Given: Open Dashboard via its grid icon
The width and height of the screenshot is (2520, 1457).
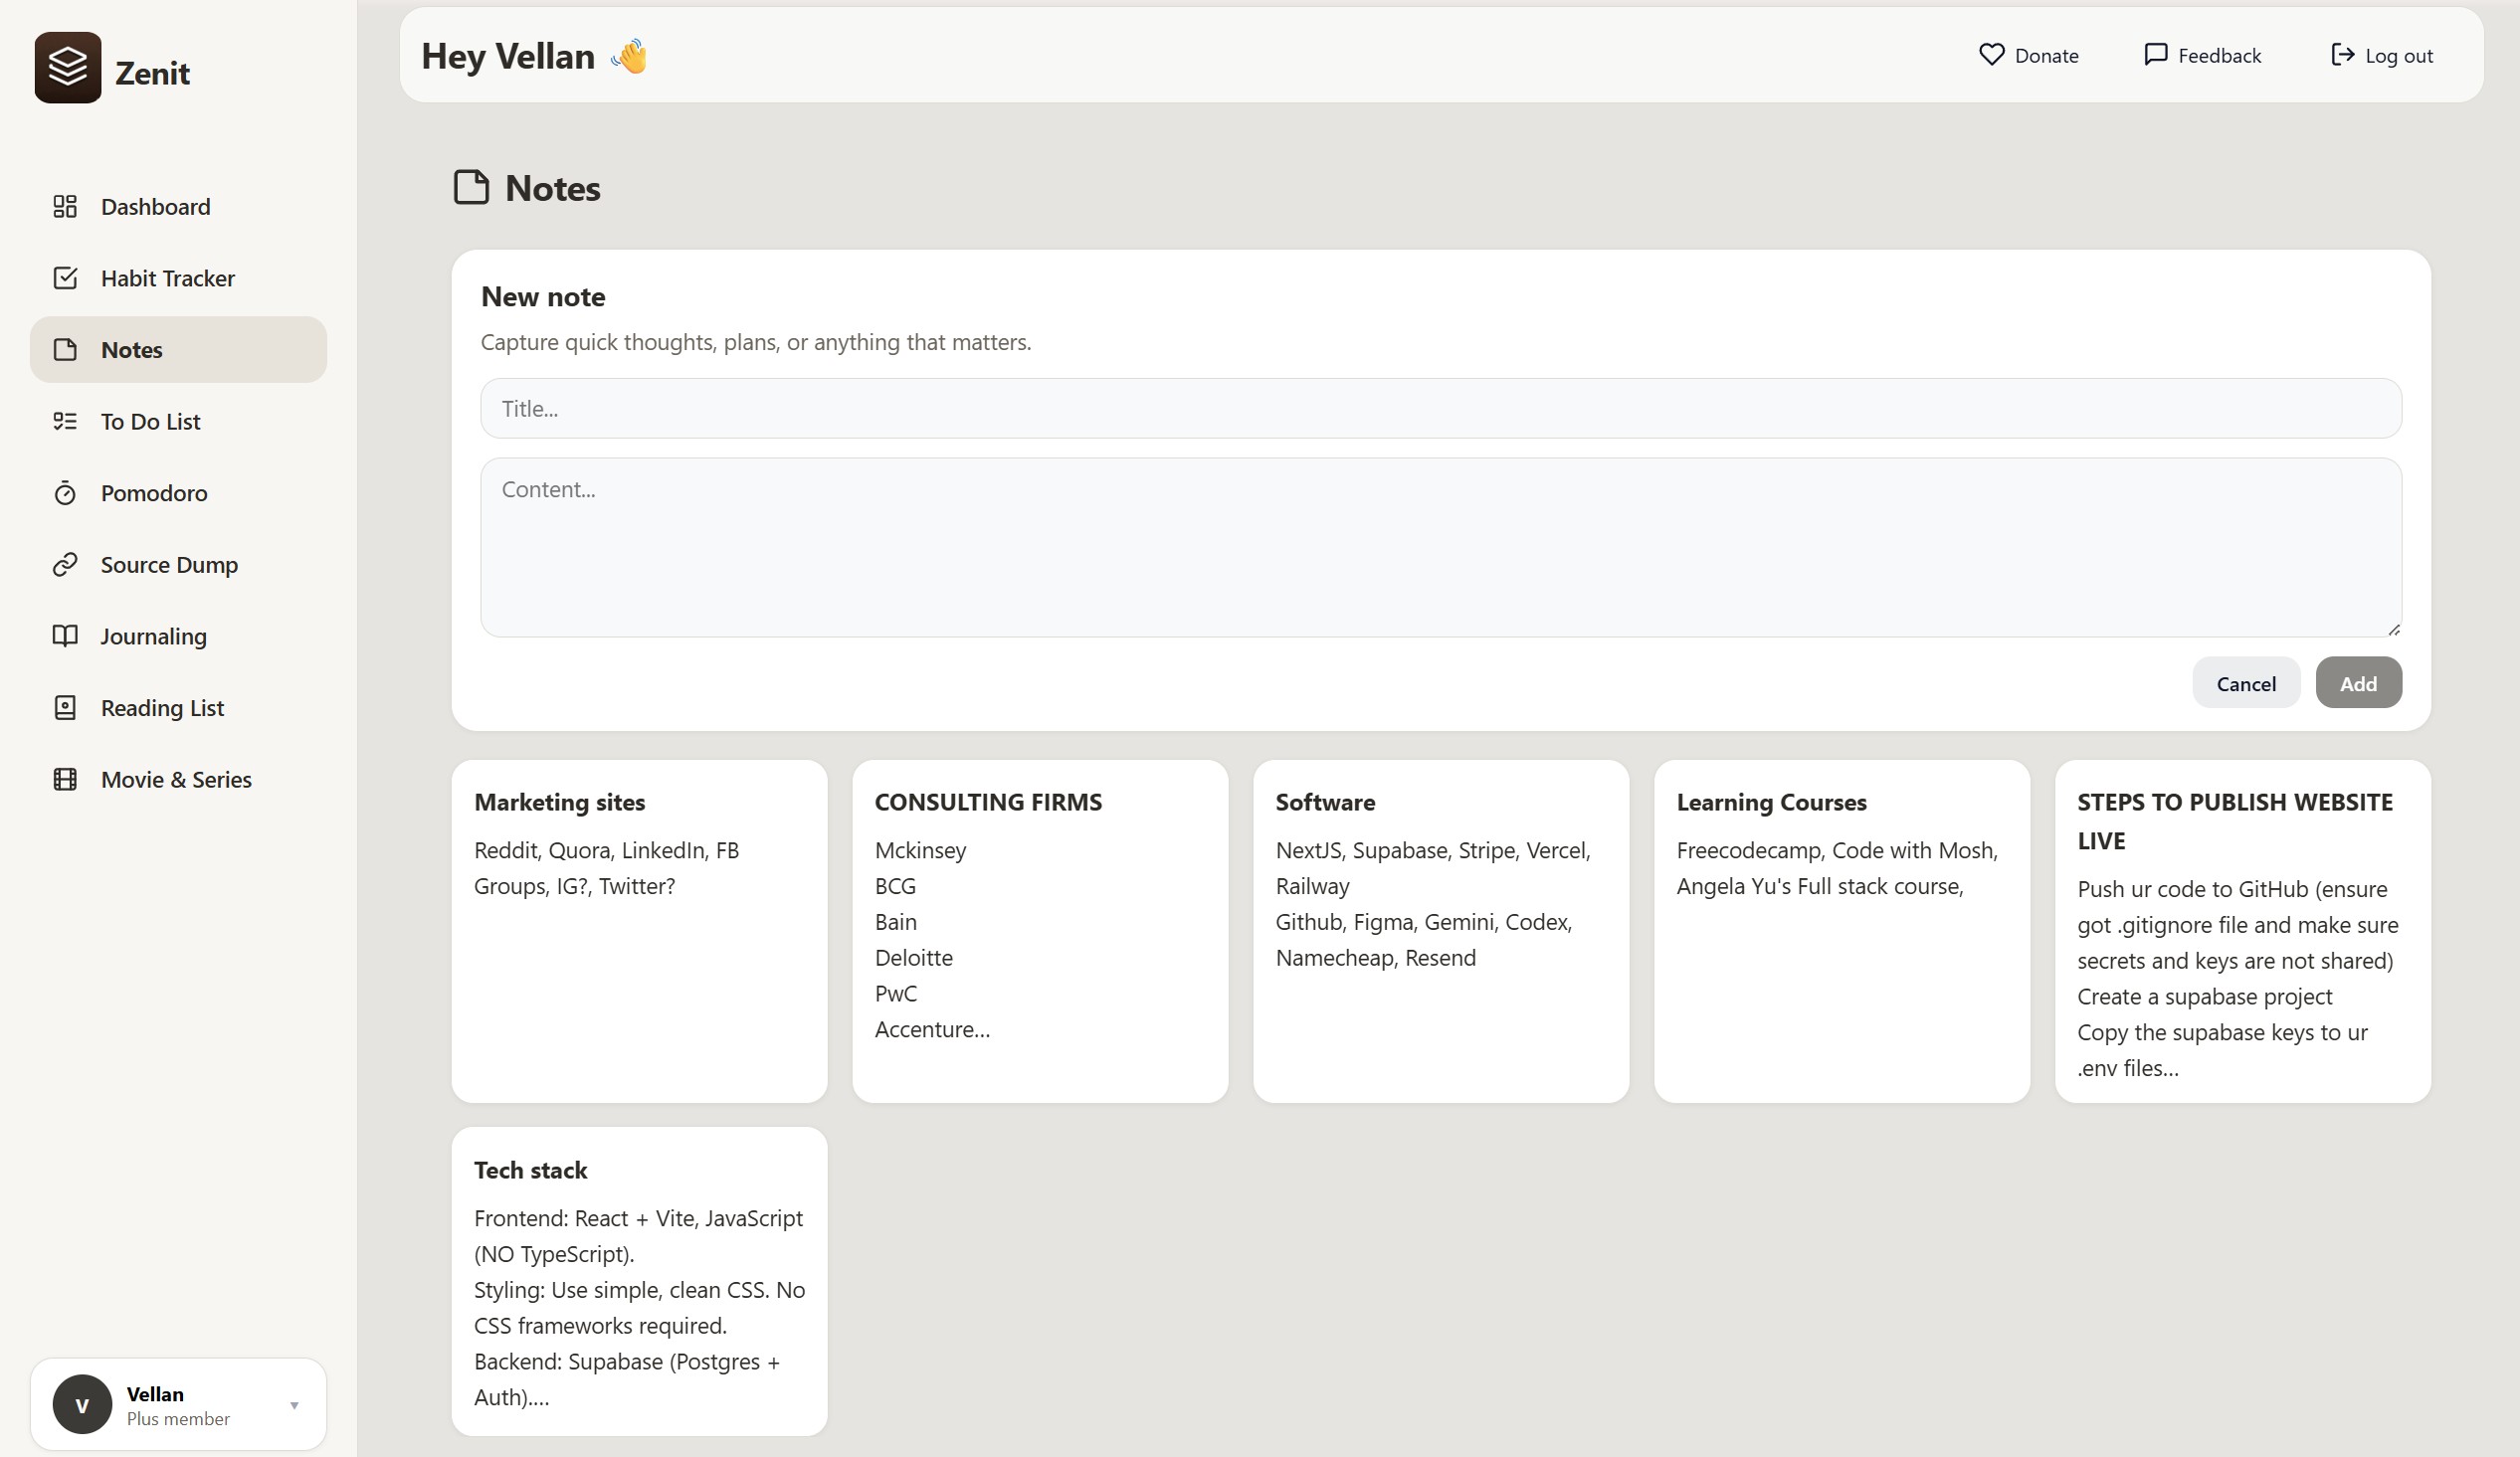Looking at the screenshot, I should coord(65,207).
